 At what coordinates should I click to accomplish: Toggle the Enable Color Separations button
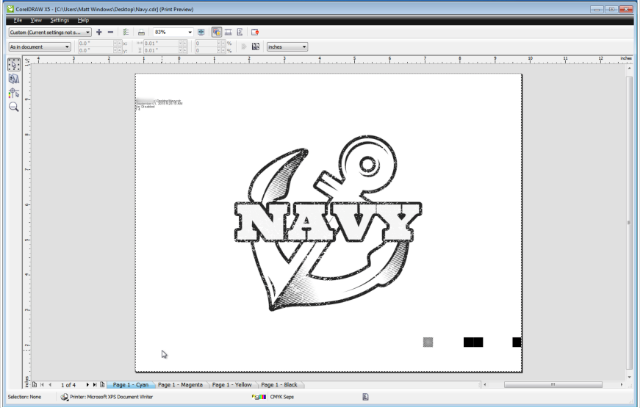pos(217,32)
